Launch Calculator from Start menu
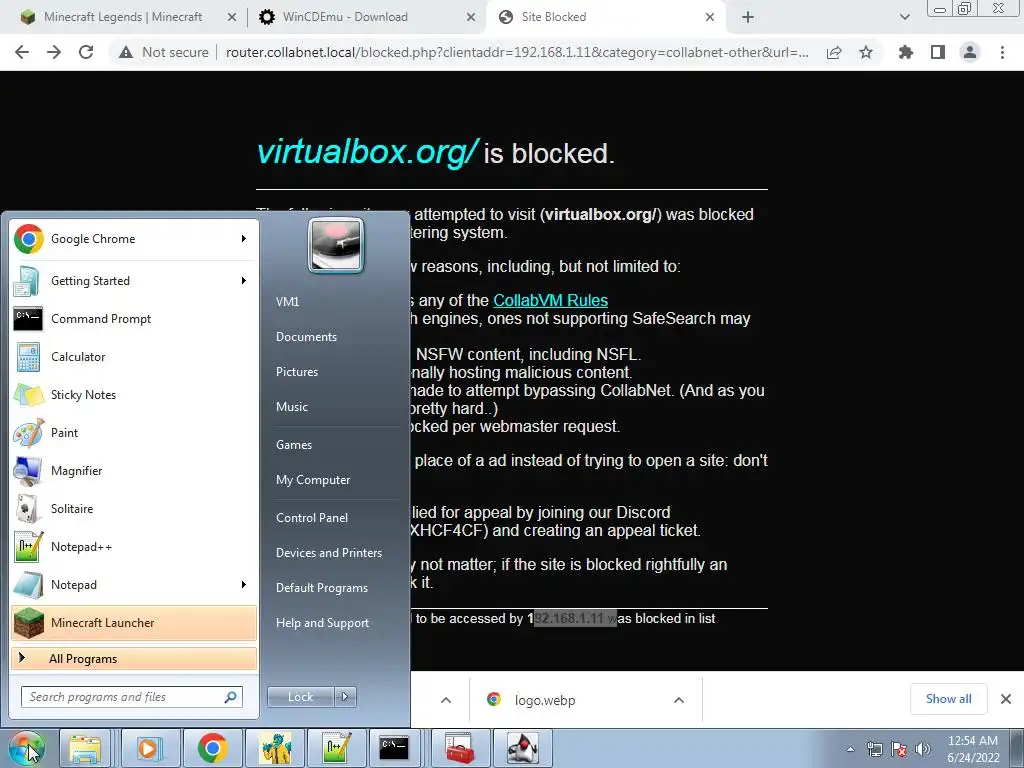The width and height of the screenshot is (1024, 768). tap(133, 357)
